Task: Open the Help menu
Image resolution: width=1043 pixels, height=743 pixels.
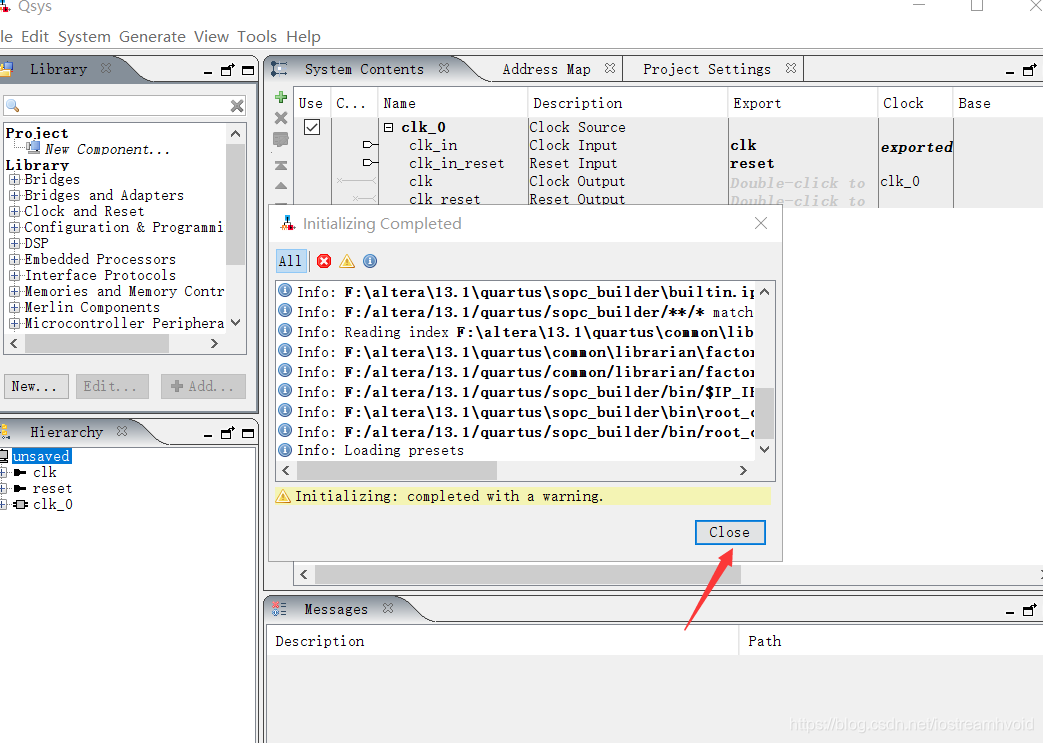Action: click(x=303, y=37)
